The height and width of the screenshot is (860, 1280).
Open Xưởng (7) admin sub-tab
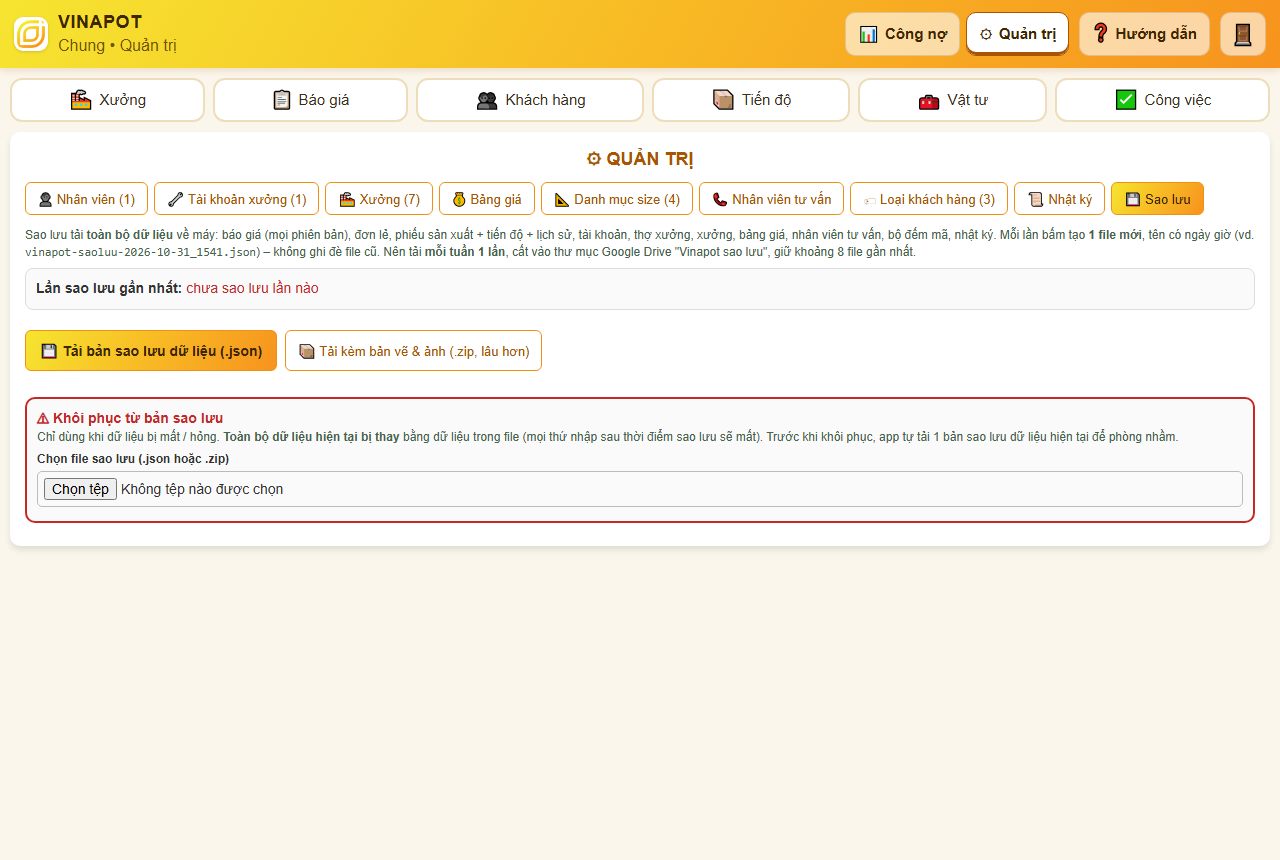pyautogui.click(x=379, y=199)
